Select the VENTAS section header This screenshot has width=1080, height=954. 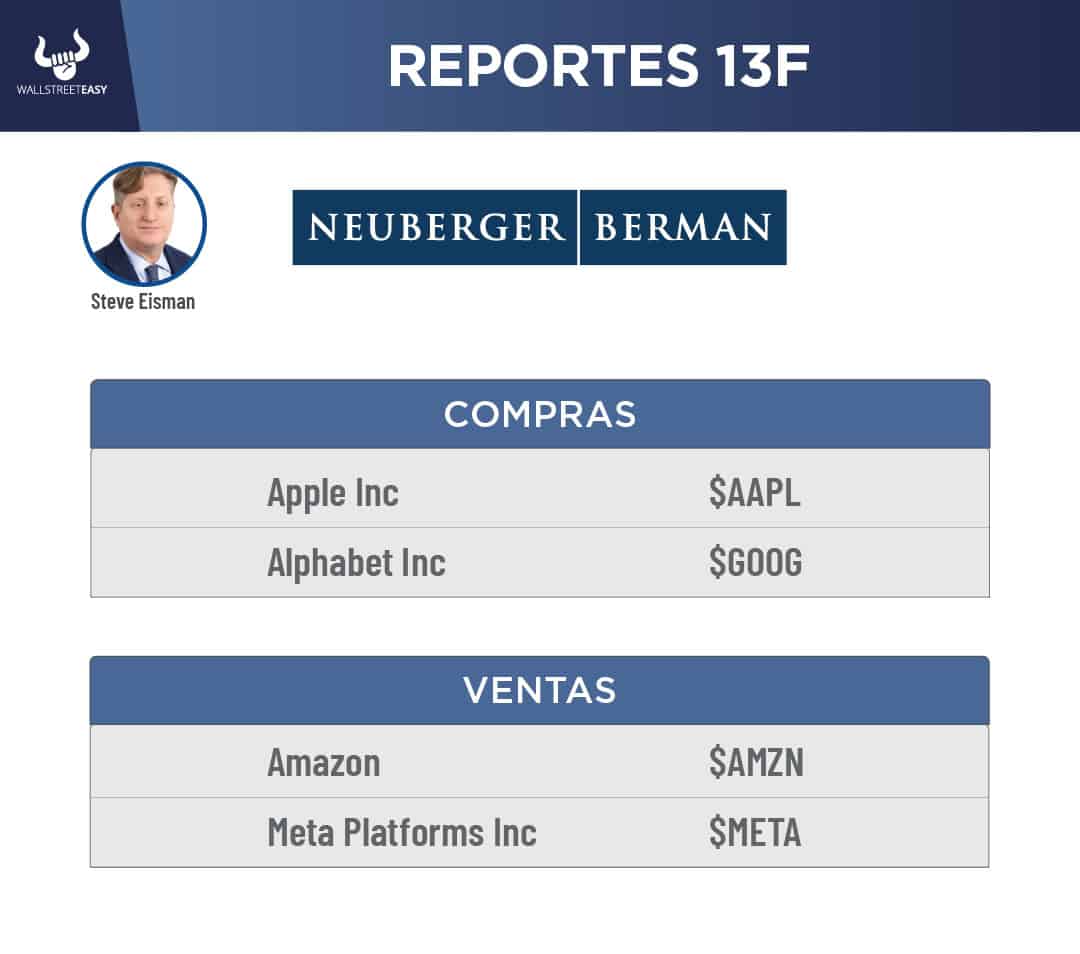540,690
